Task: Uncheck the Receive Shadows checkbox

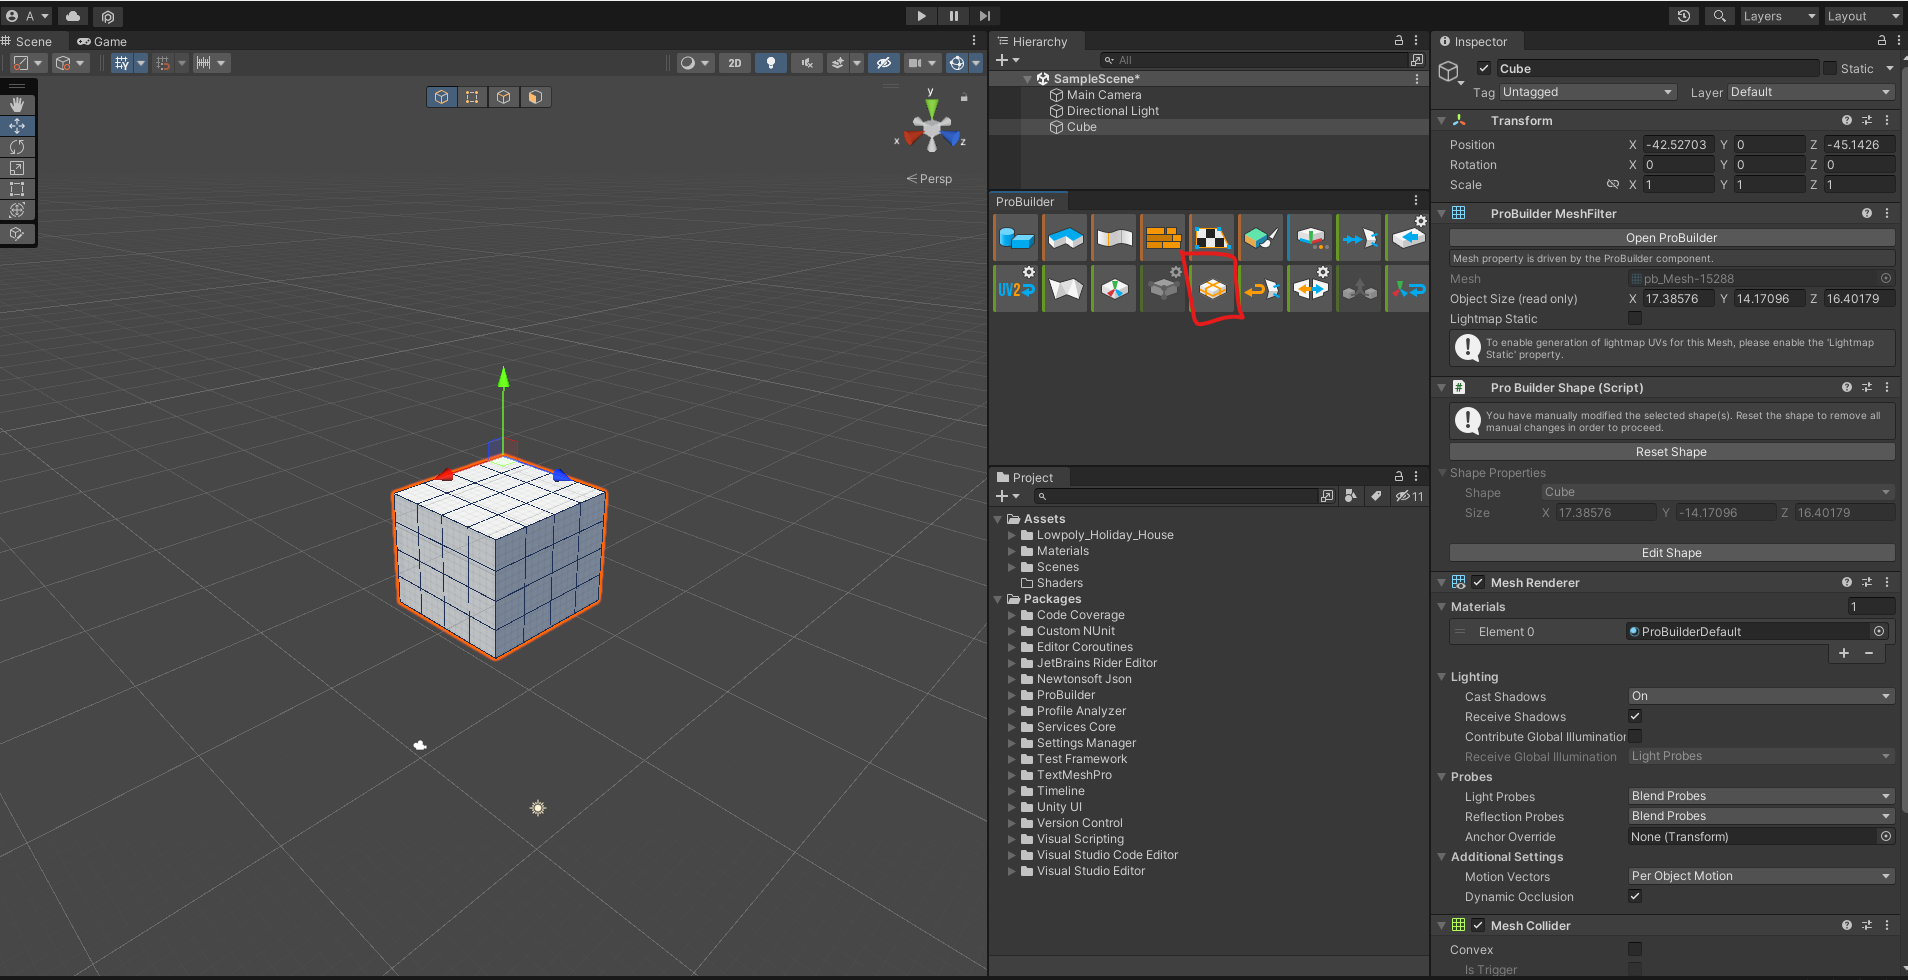Action: click(x=1635, y=716)
